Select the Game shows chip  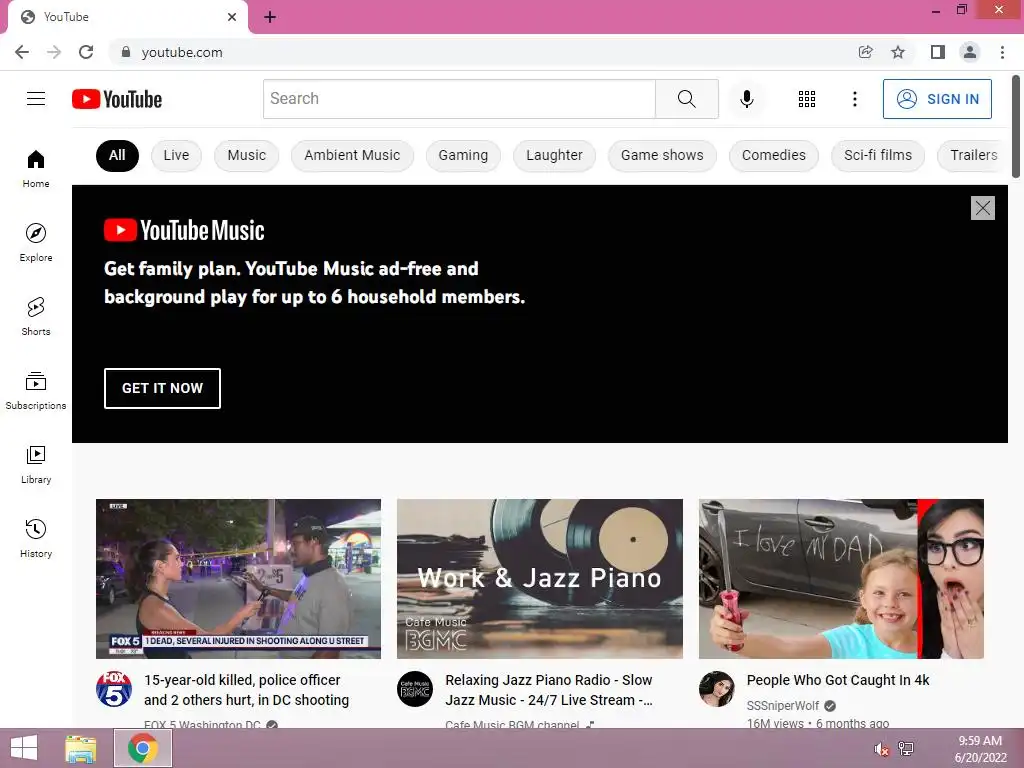(x=662, y=155)
